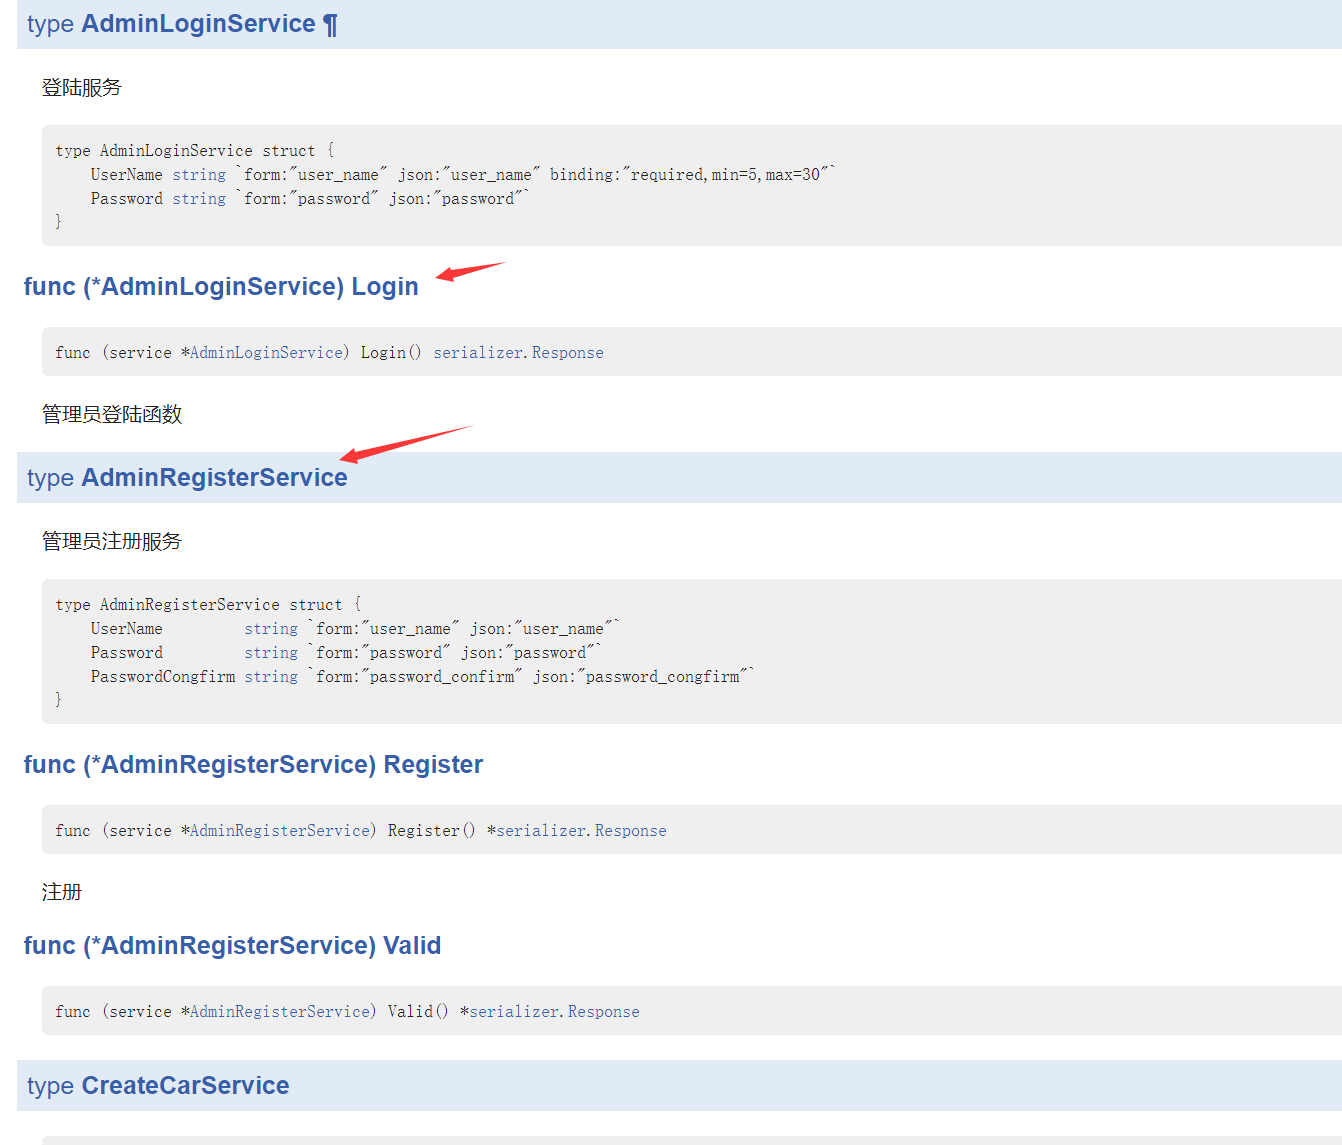Follow AdminRegisterService receiver link in Register signature

(x=280, y=830)
